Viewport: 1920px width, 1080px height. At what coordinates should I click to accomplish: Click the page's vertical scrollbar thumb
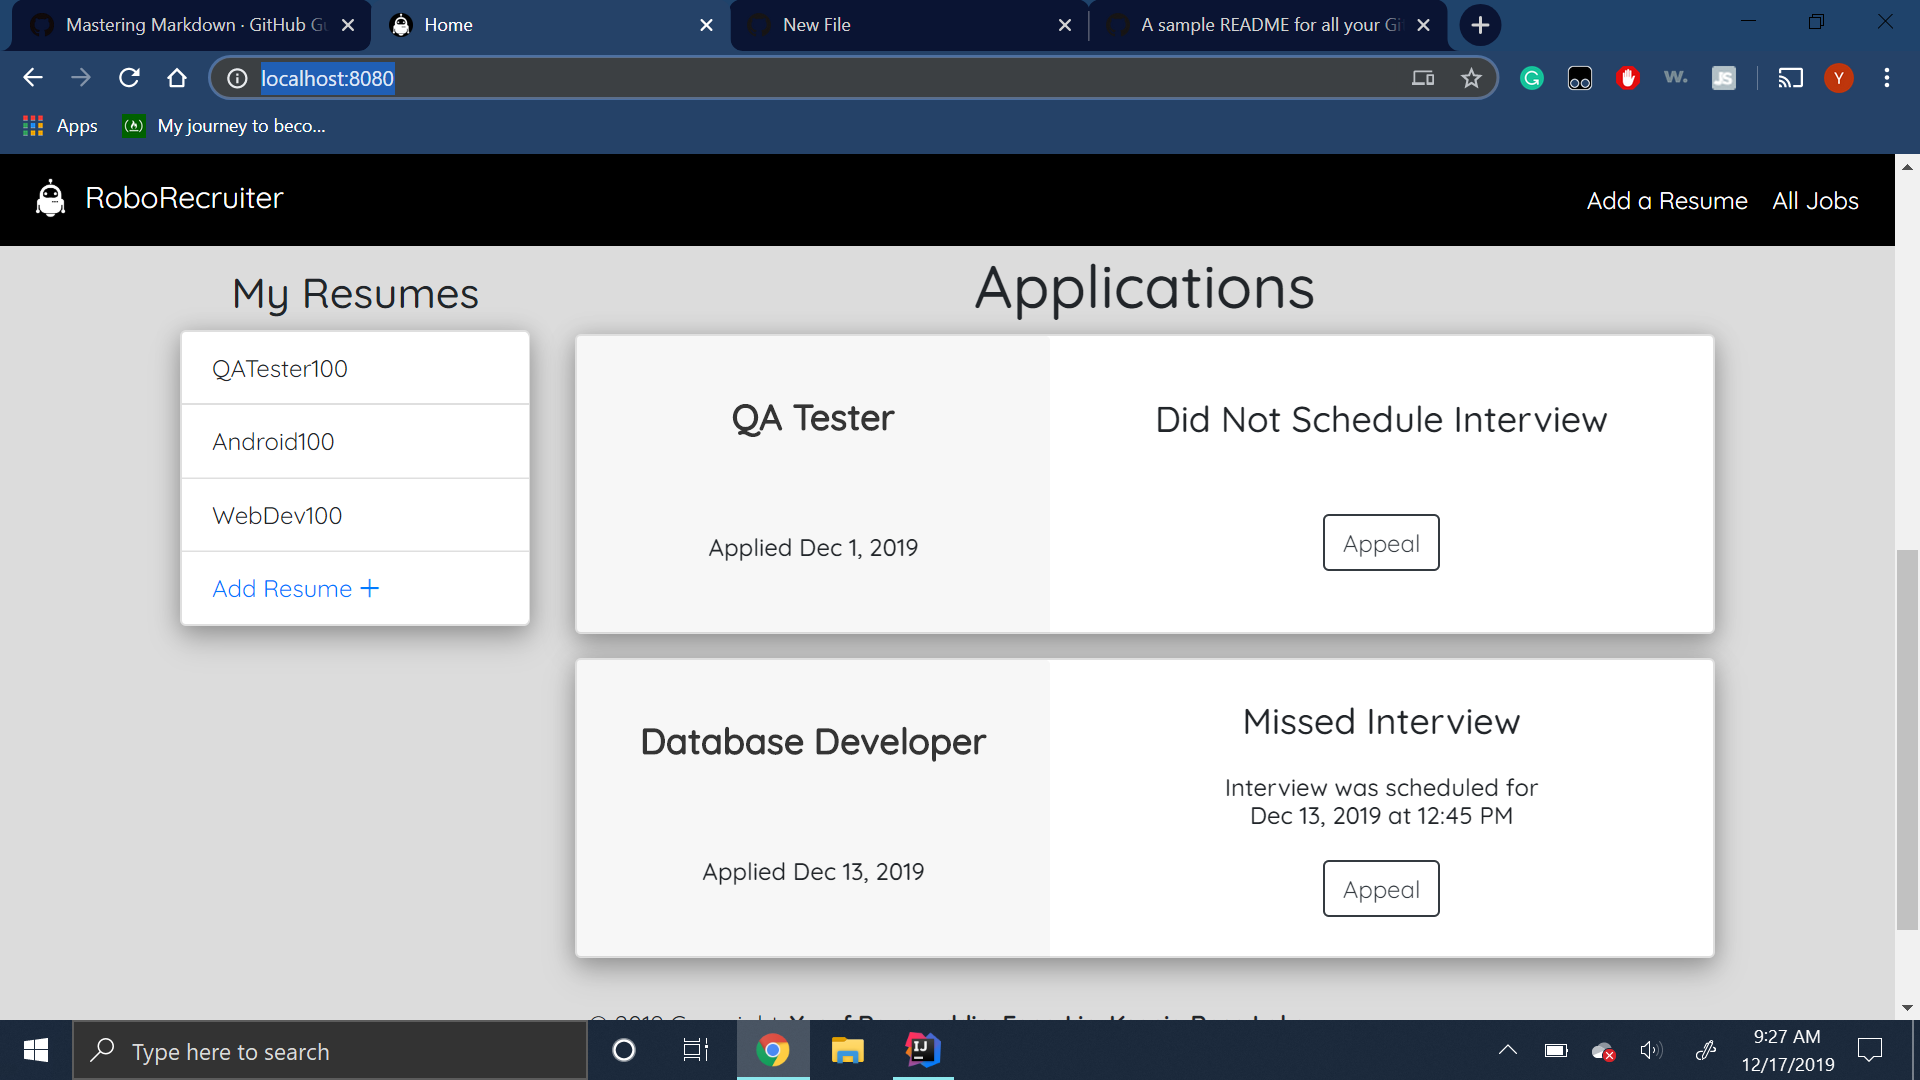(1907, 740)
